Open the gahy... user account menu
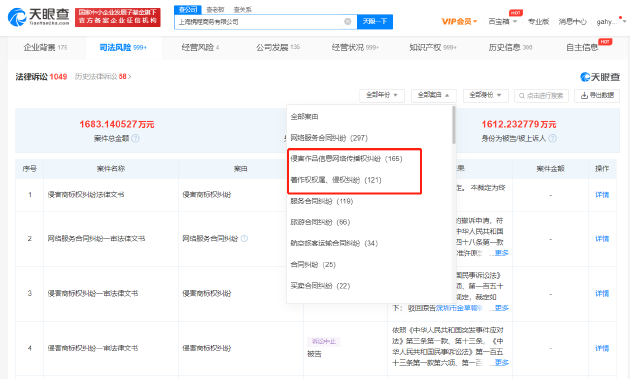630x379 pixels. click(x=611, y=22)
